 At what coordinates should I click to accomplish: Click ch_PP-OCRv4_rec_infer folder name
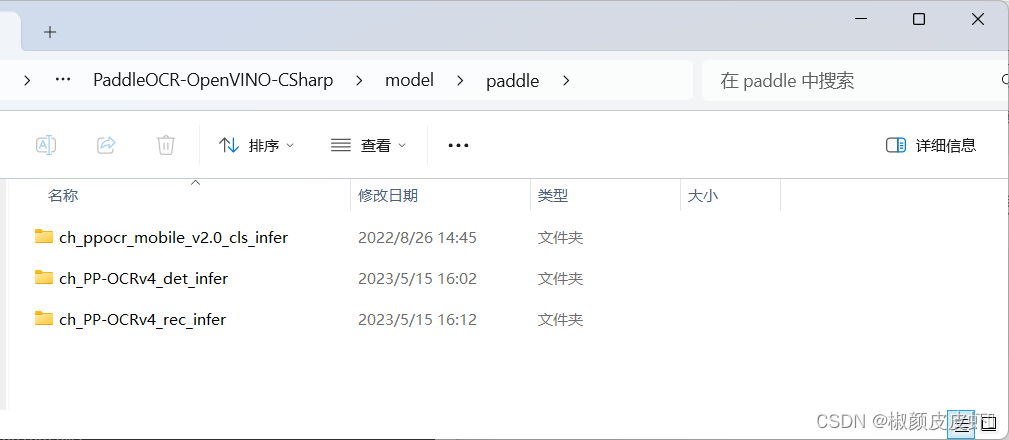click(x=142, y=319)
